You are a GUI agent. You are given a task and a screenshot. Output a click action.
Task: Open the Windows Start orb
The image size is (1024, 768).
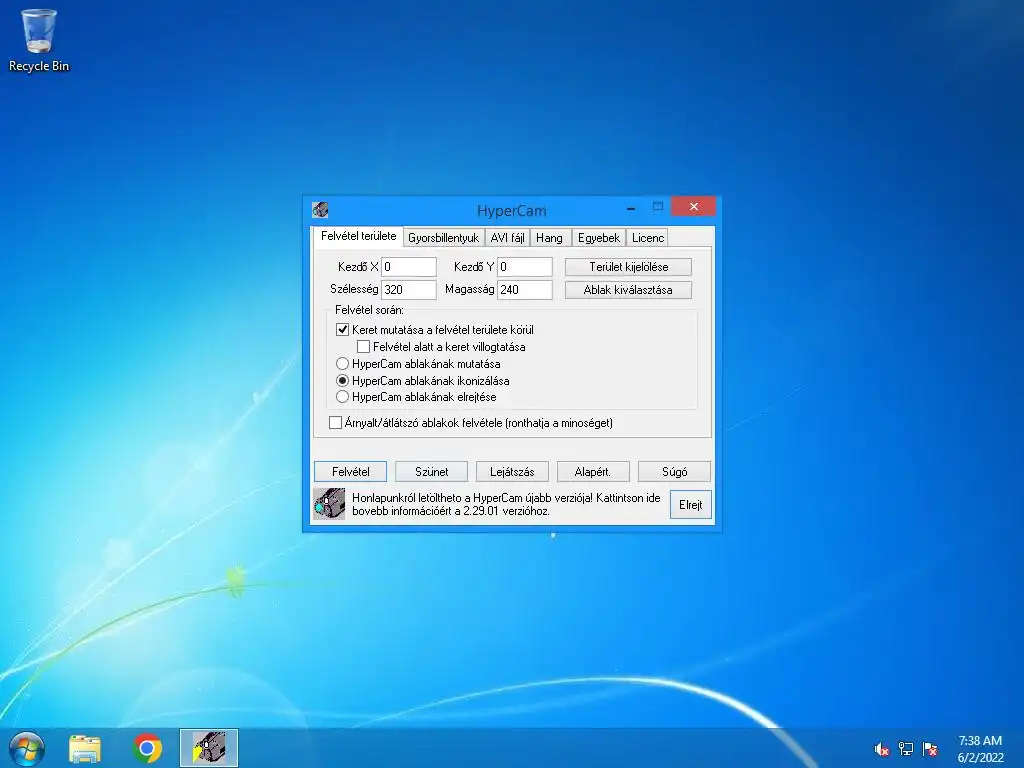coord(27,748)
